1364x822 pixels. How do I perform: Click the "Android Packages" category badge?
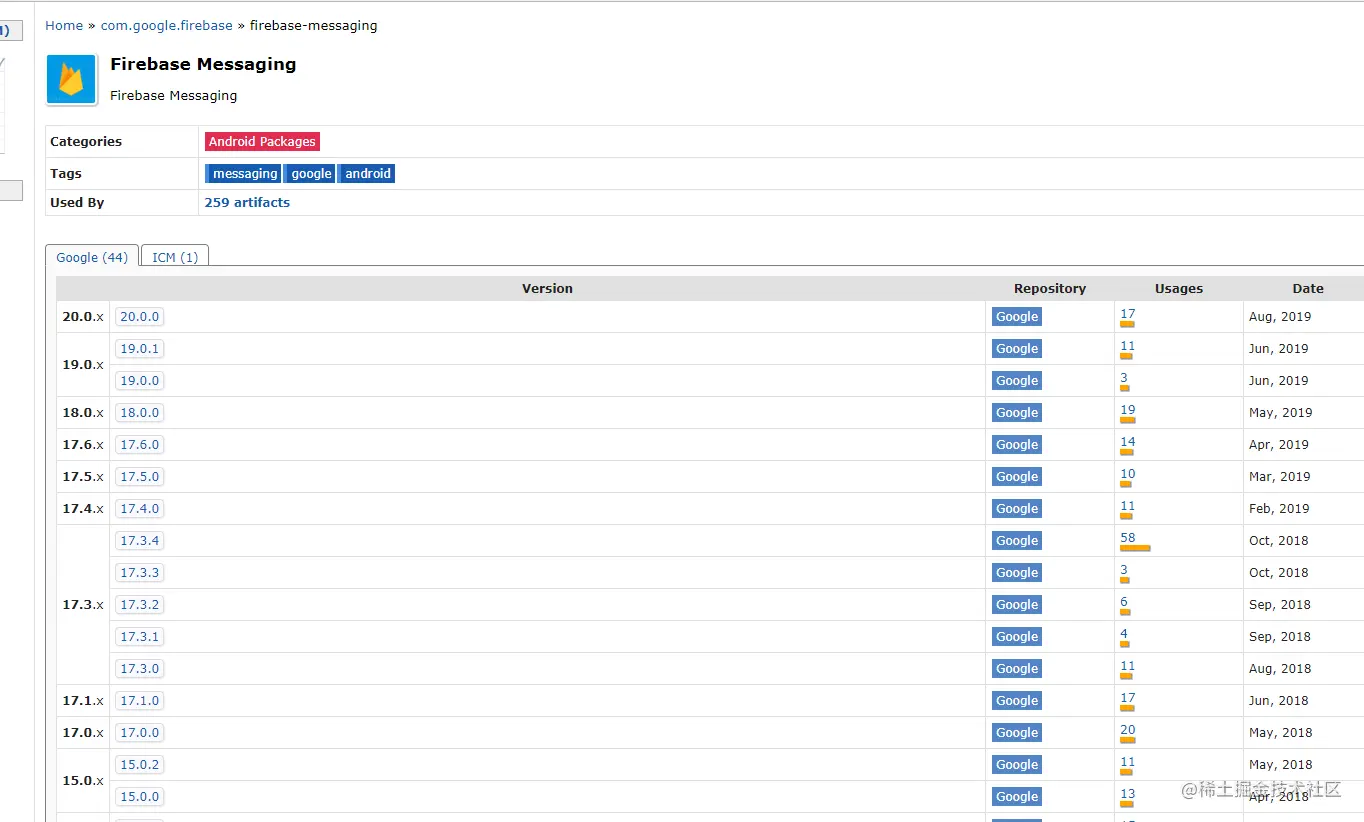tap(262, 141)
